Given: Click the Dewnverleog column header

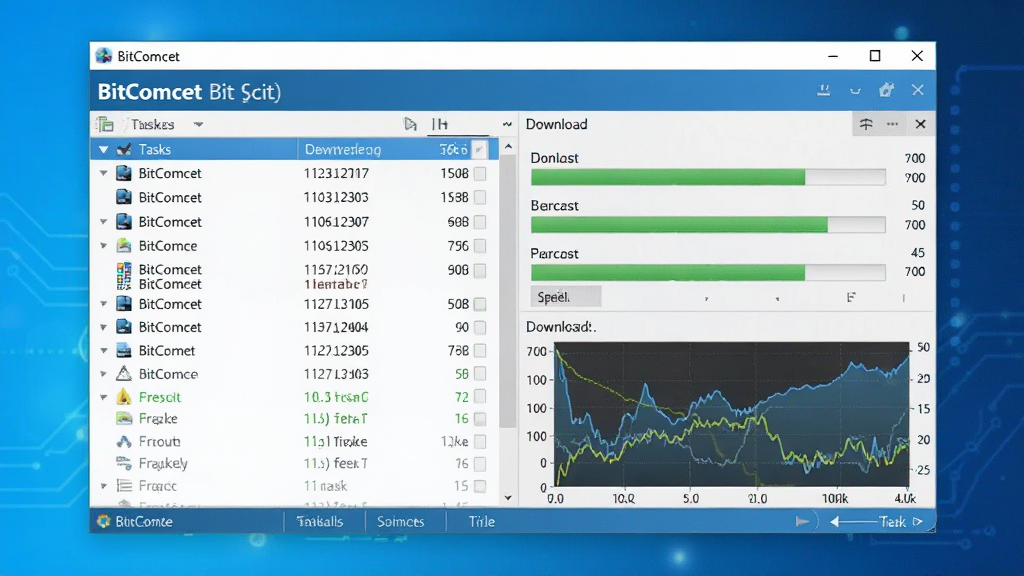Looking at the screenshot, I should coord(343,150).
